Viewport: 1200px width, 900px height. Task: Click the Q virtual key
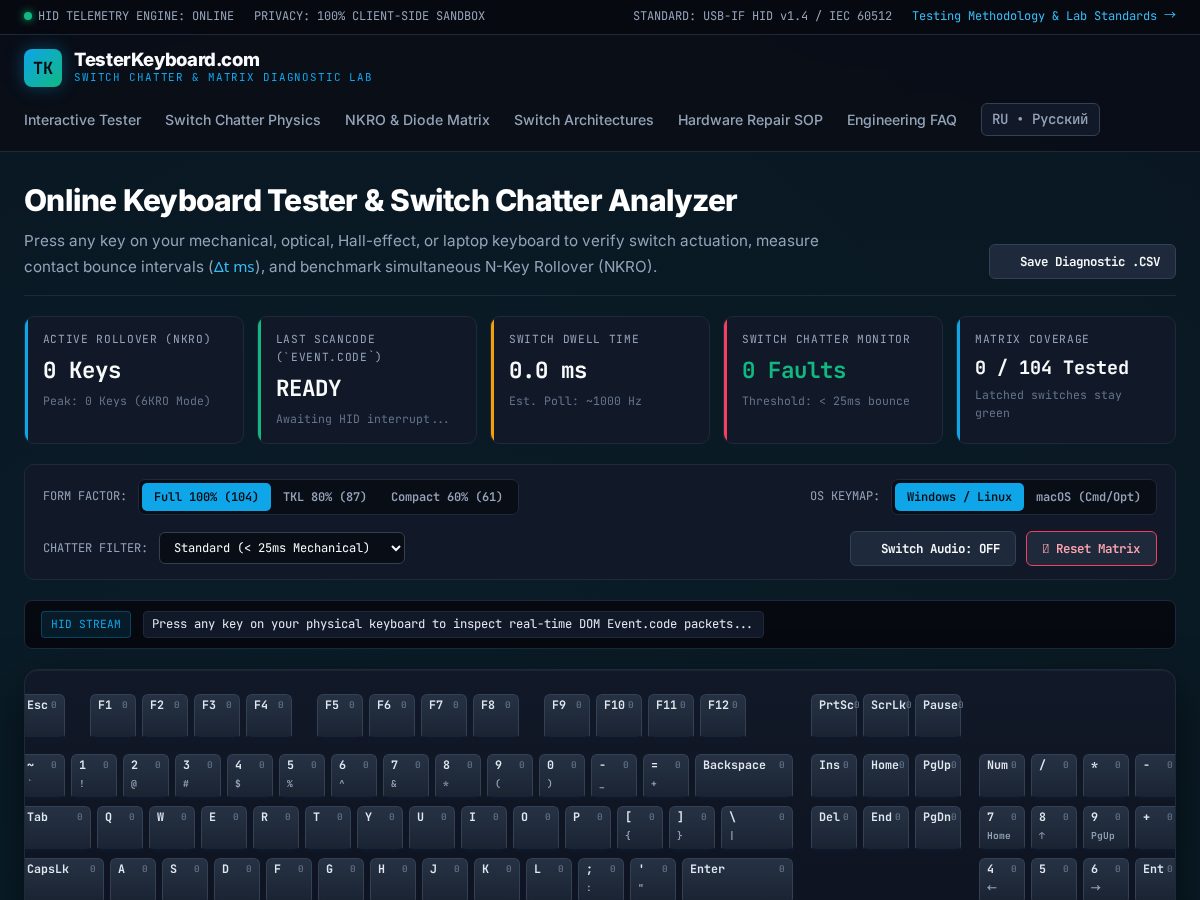[x=120, y=828]
